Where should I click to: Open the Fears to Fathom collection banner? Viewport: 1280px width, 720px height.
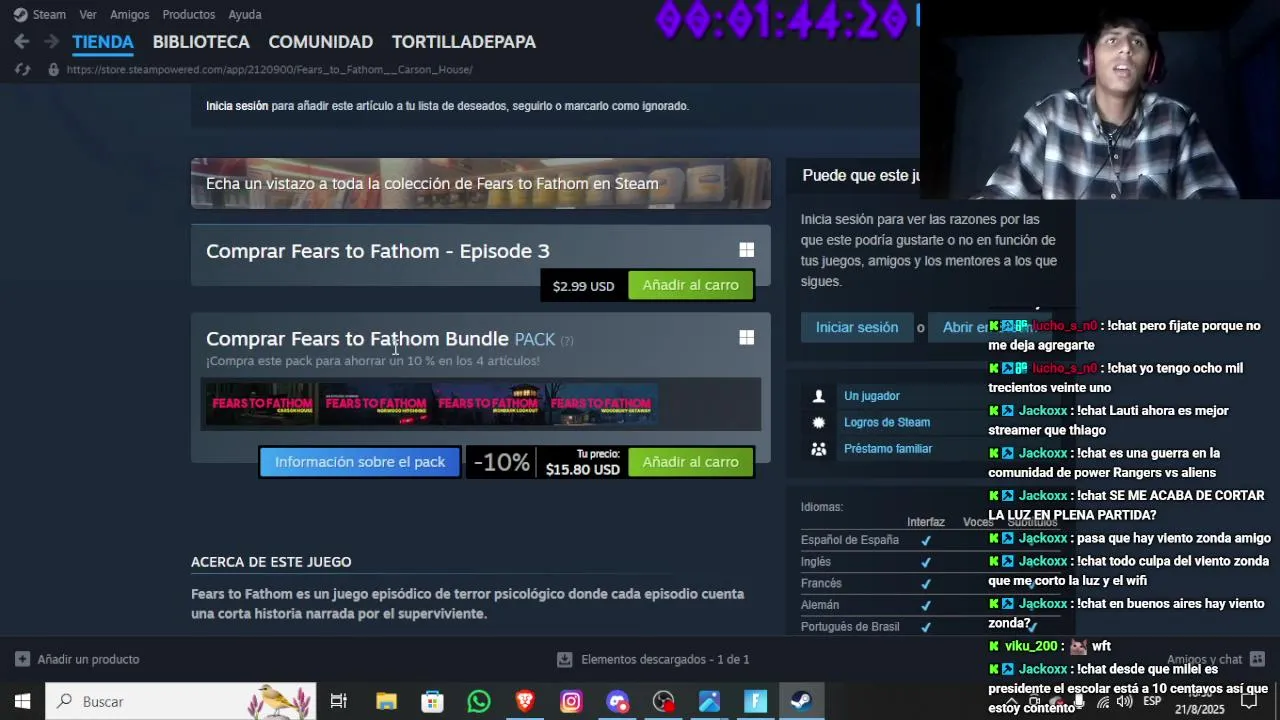(481, 183)
